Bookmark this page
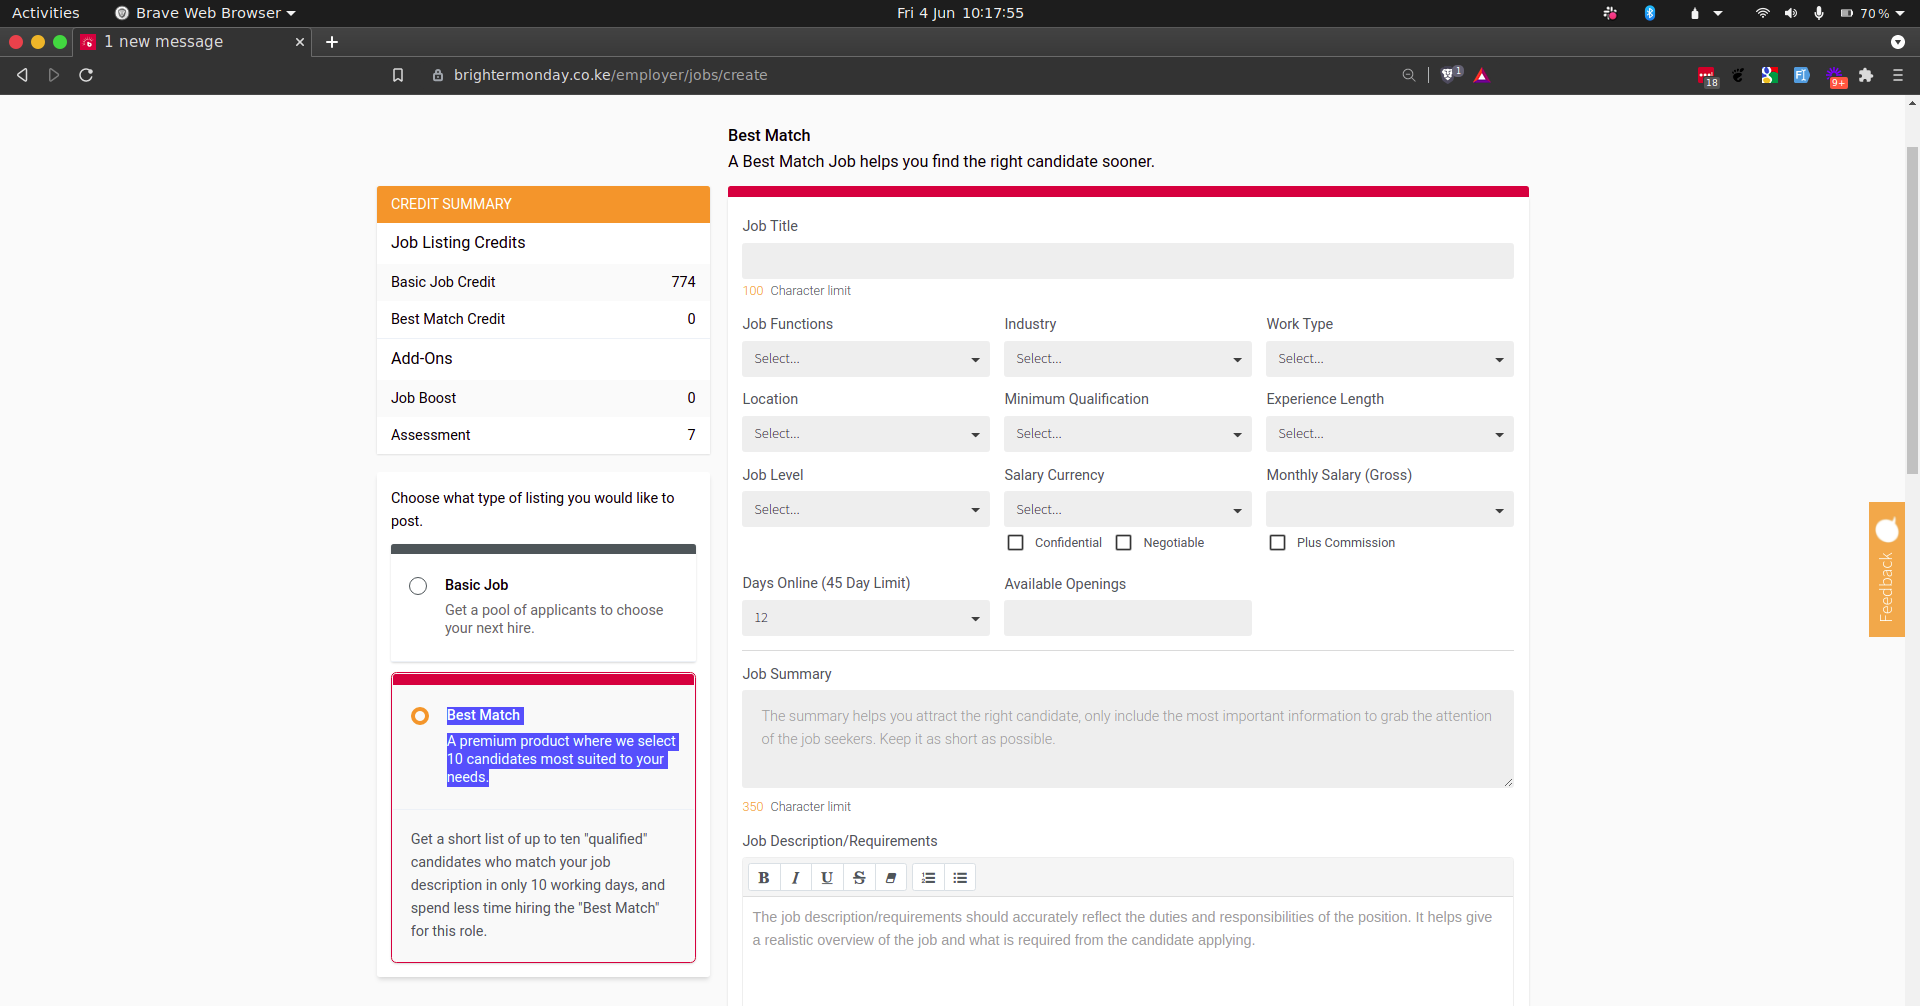The image size is (1920, 1006). click(398, 75)
